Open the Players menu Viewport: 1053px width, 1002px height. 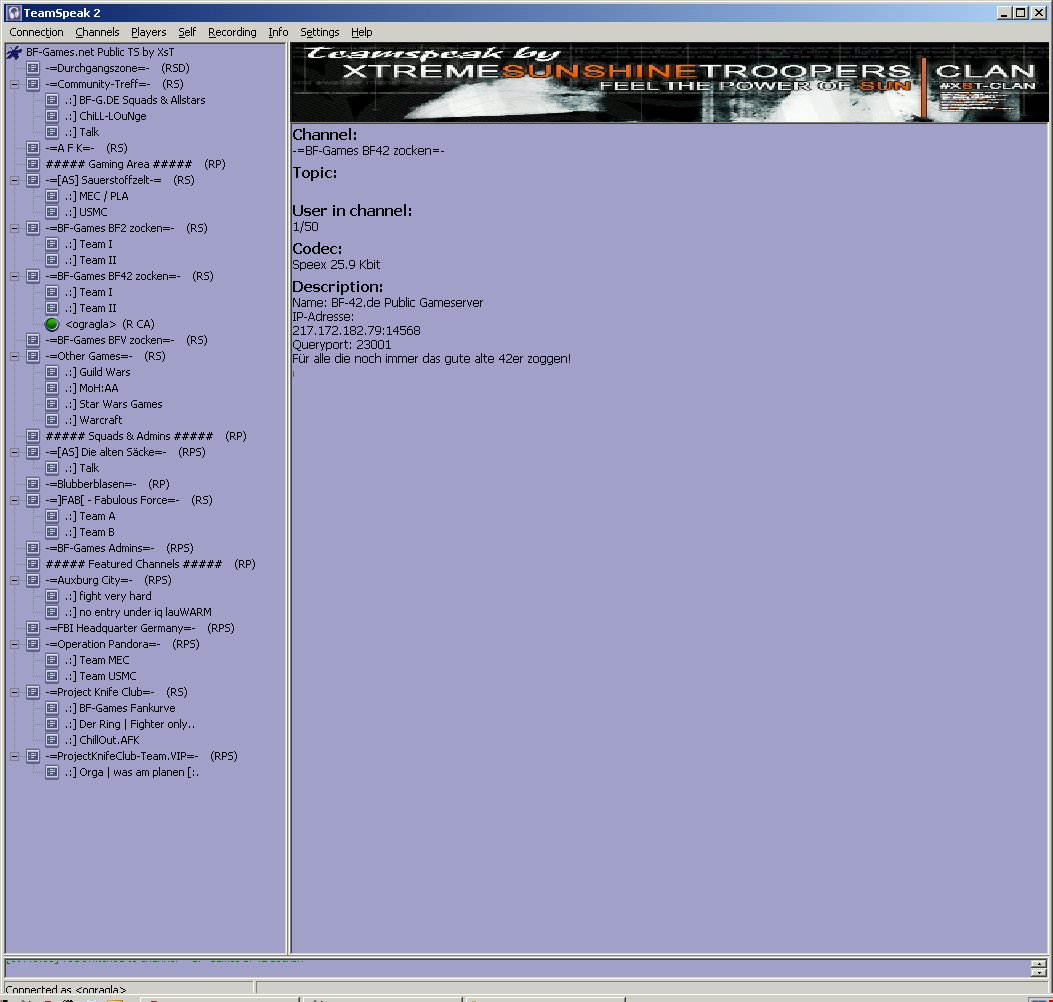(x=148, y=32)
